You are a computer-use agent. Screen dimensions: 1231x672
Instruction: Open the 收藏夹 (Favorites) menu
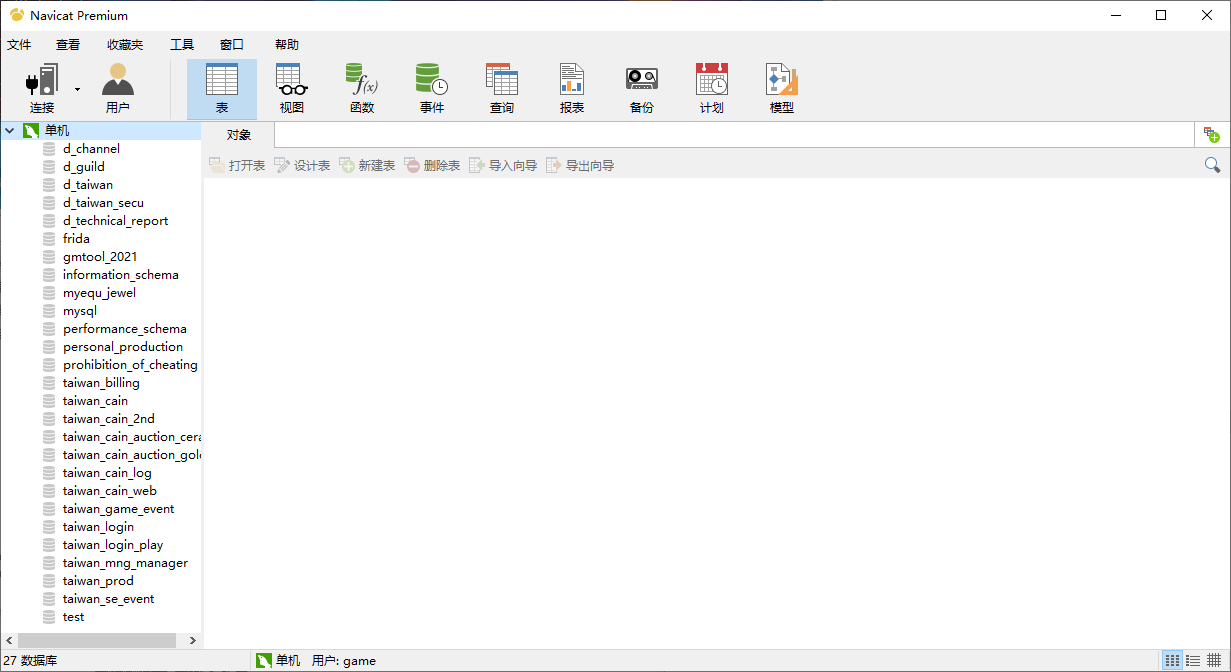125,45
